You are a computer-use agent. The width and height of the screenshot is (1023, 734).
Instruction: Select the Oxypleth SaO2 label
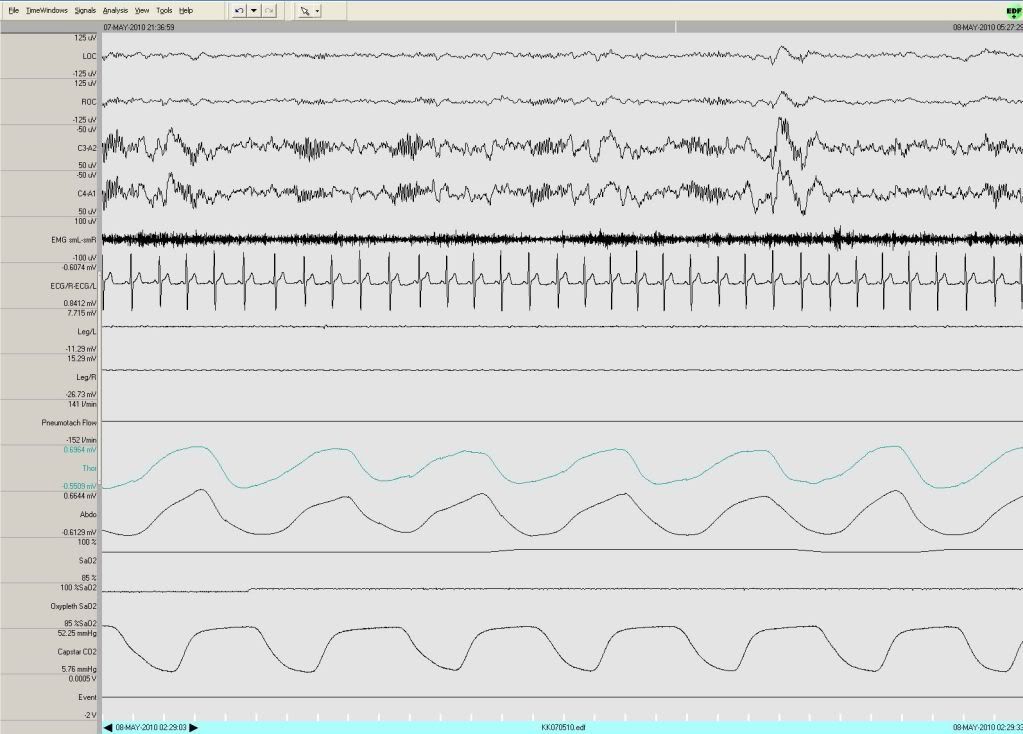click(73, 606)
